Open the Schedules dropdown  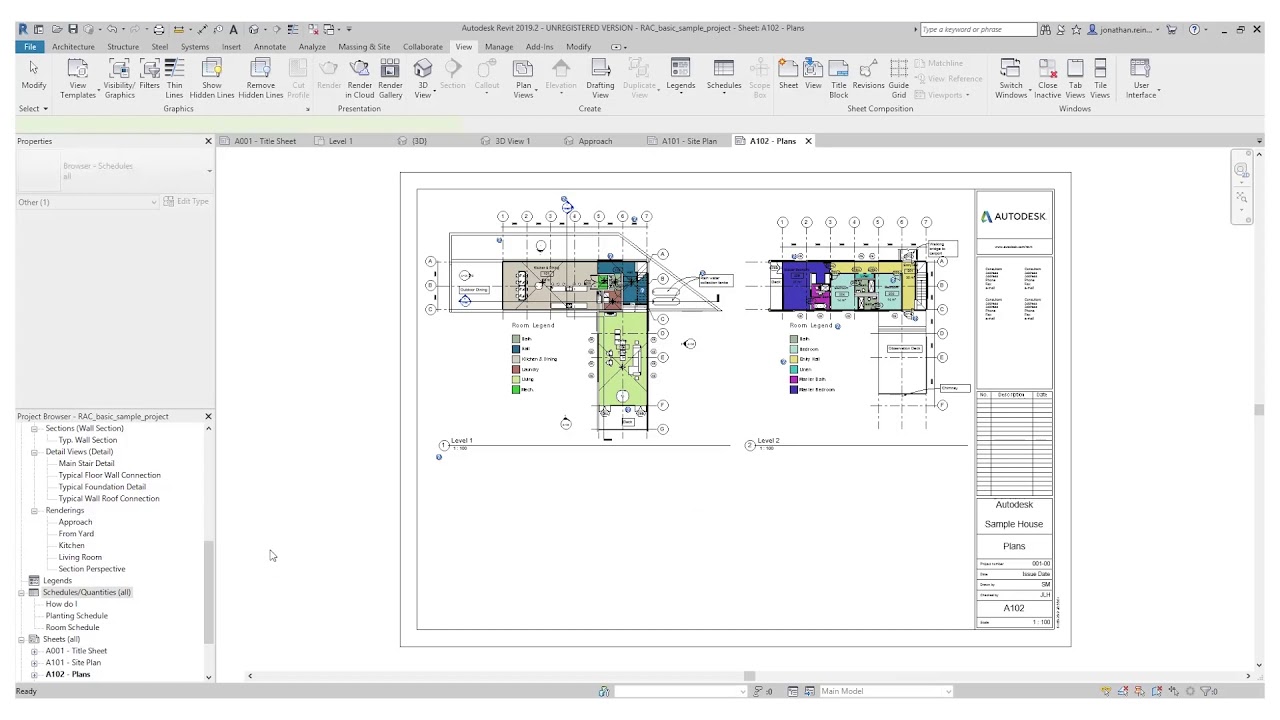pyautogui.click(x=724, y=74)
